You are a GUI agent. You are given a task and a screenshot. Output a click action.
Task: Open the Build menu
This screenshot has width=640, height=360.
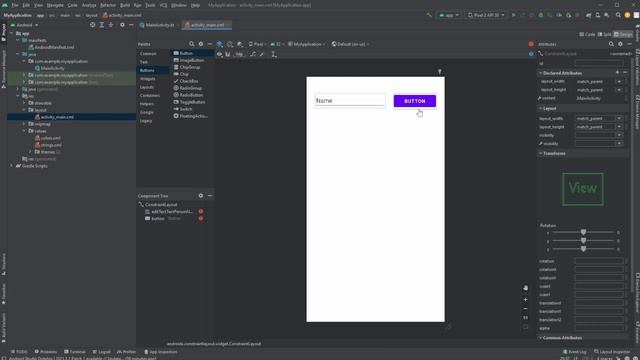[x=125, y=5]
